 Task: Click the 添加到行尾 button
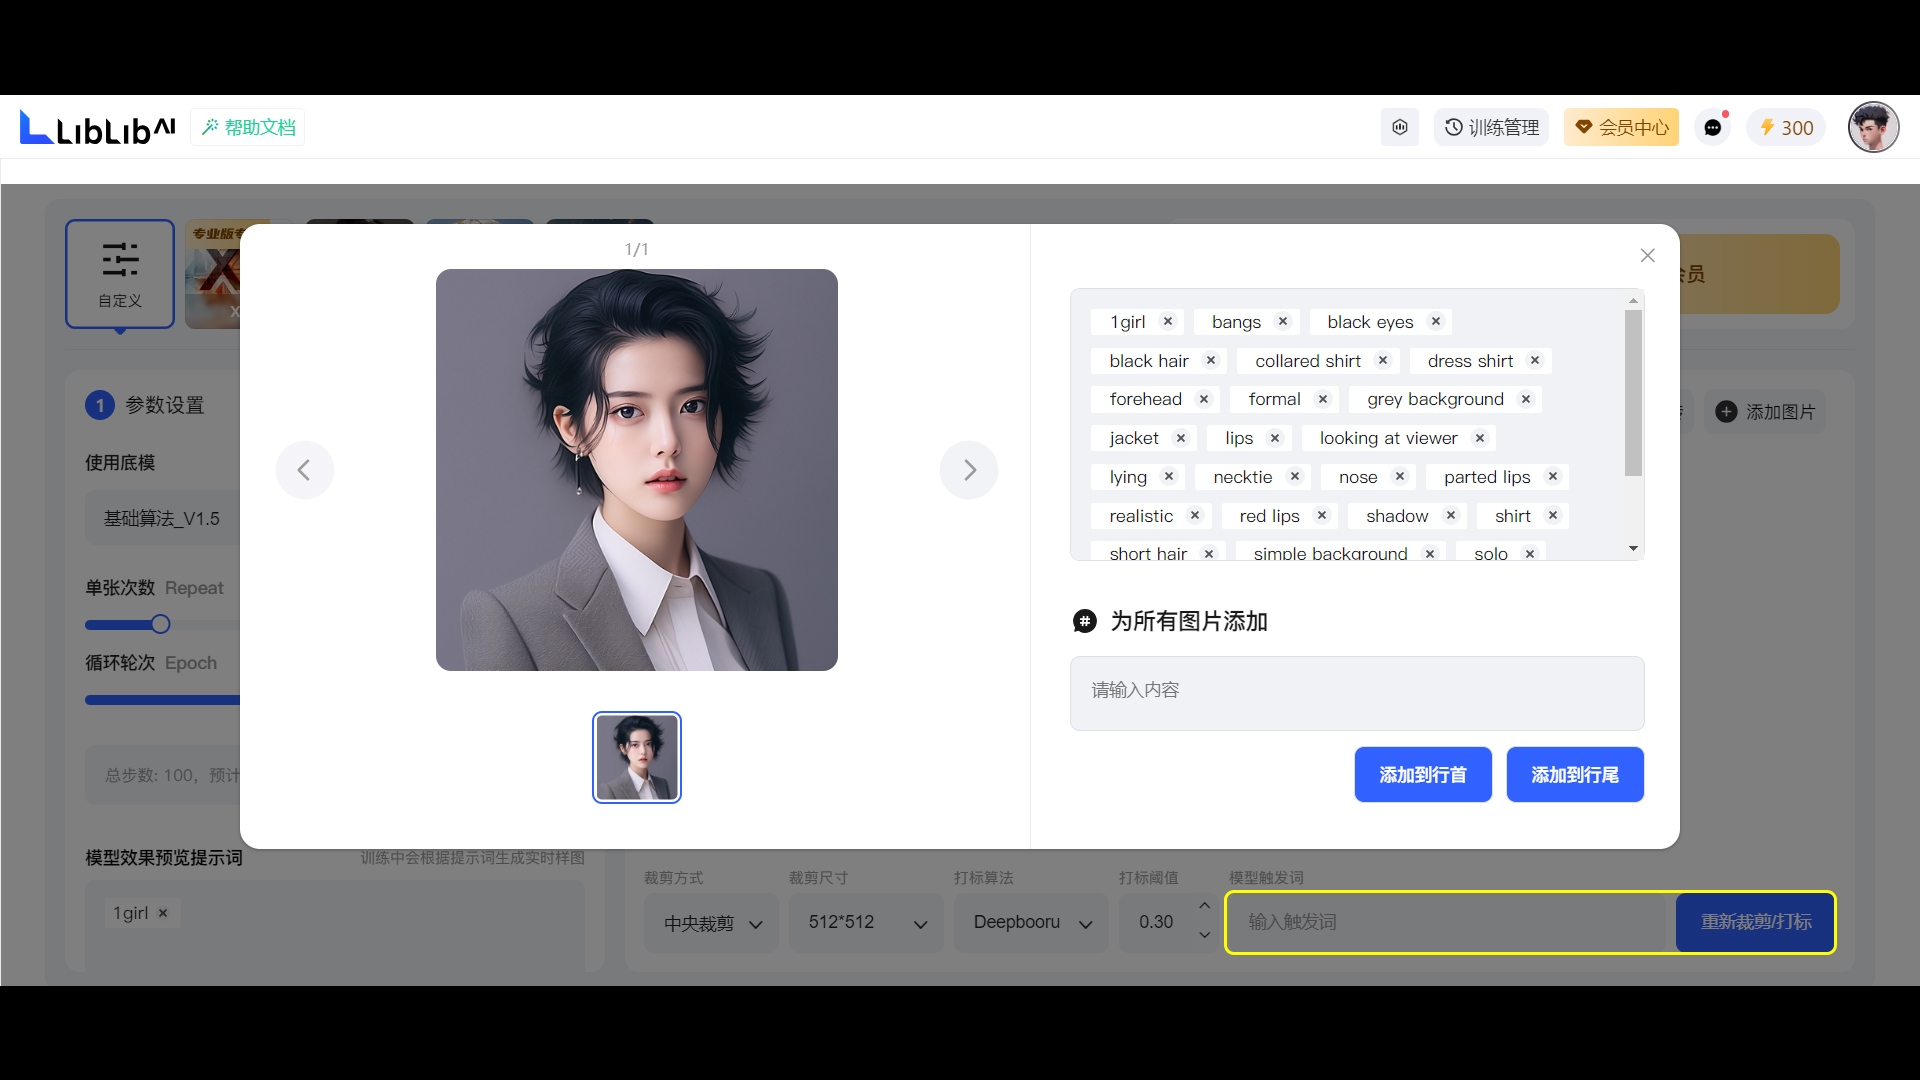coord(1574,775)
